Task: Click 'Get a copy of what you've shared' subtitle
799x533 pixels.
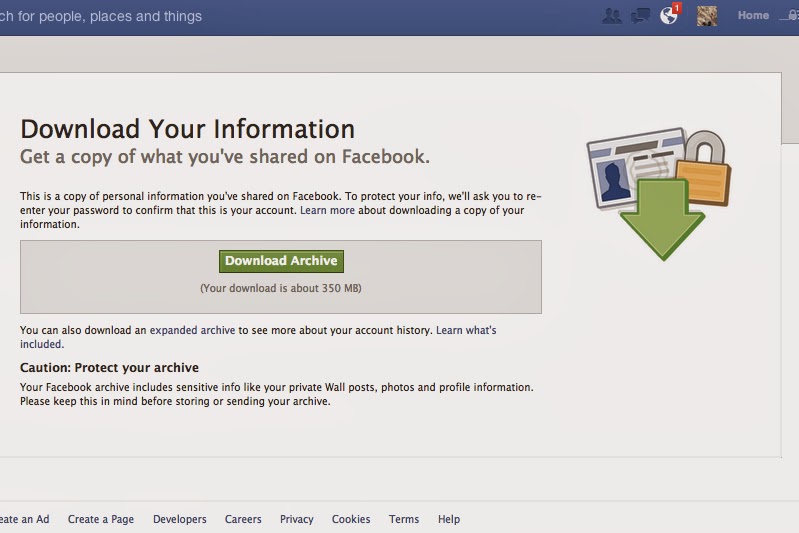Action: (x=225, y=157)
